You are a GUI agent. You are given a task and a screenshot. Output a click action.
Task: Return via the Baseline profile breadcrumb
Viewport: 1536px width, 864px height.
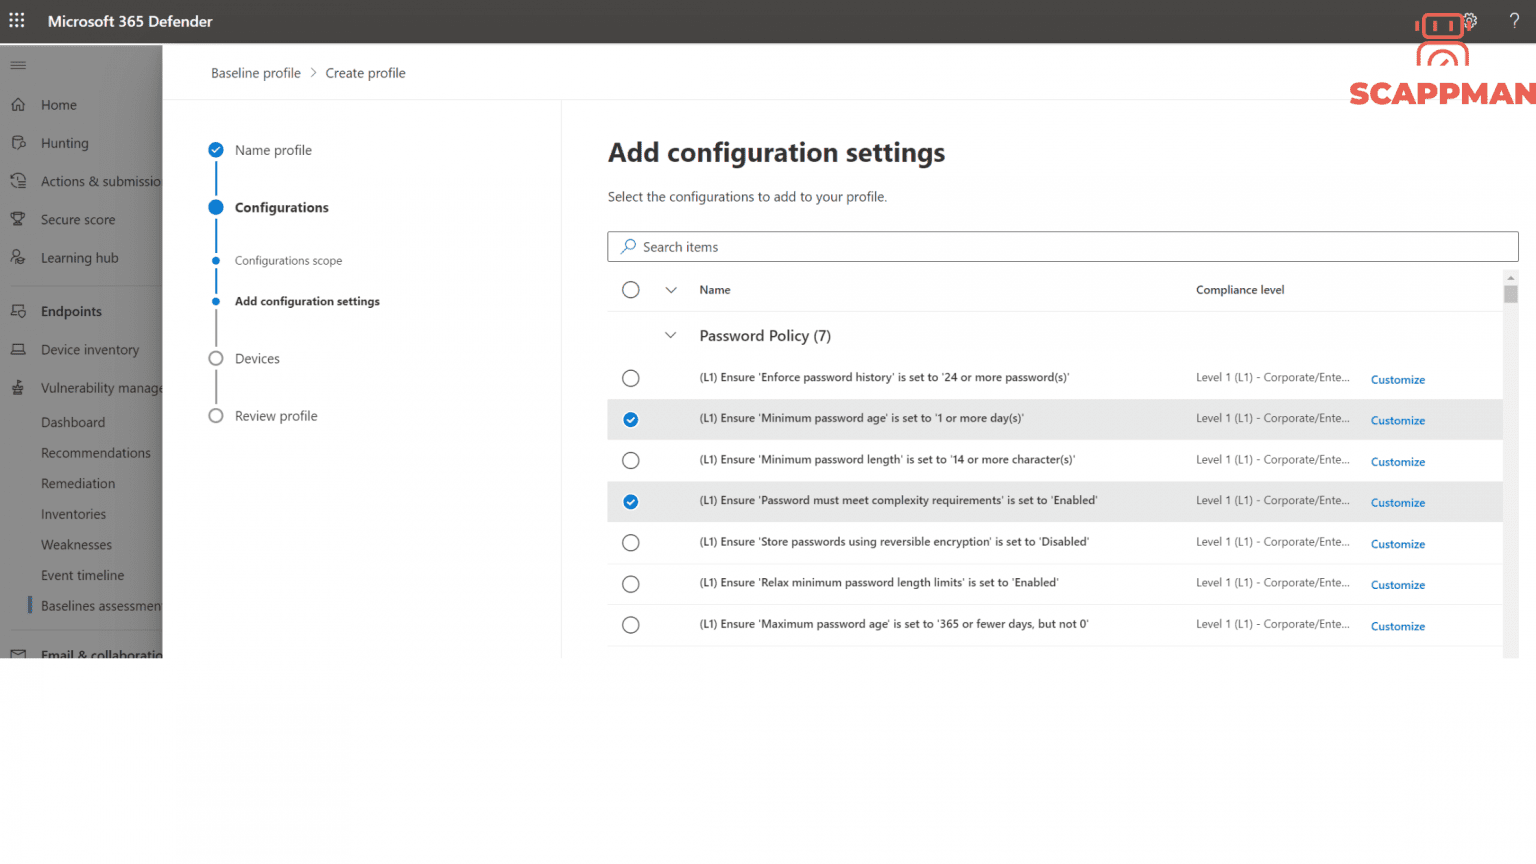(x=256, y=72)
